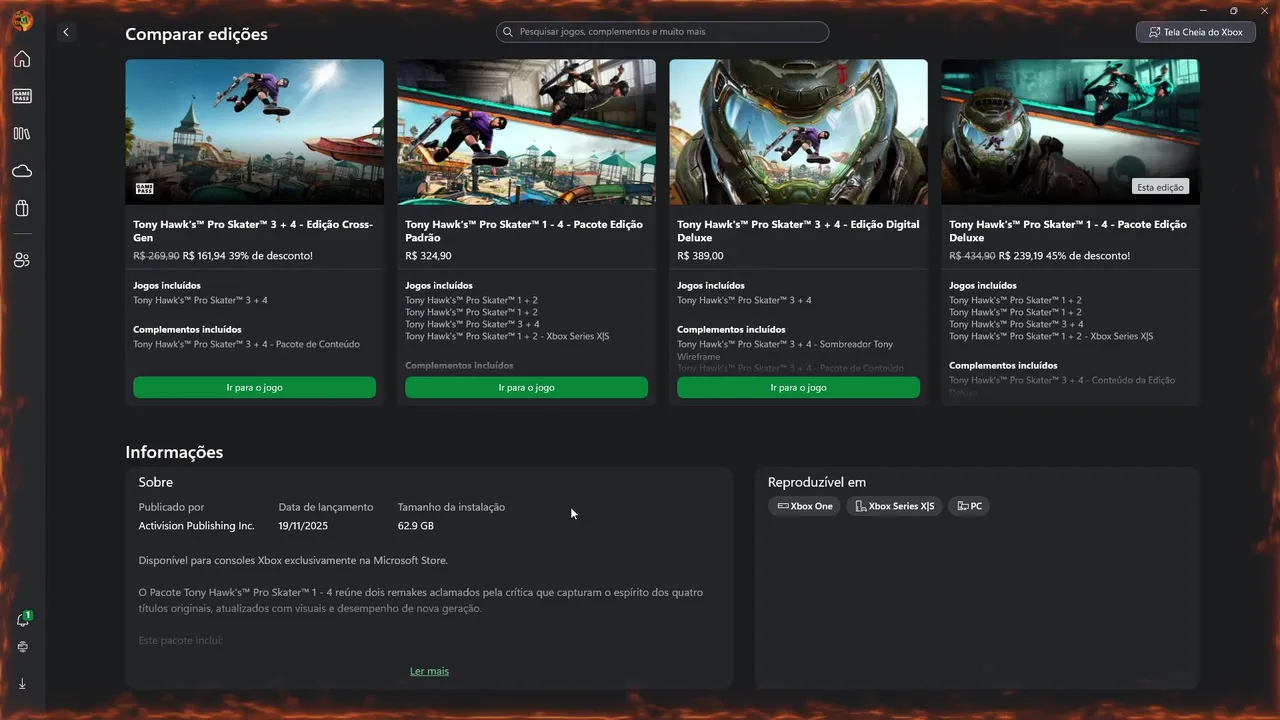Open the Friends and social icon
Screen dimensions: 1280x720
tap(22, 260)
